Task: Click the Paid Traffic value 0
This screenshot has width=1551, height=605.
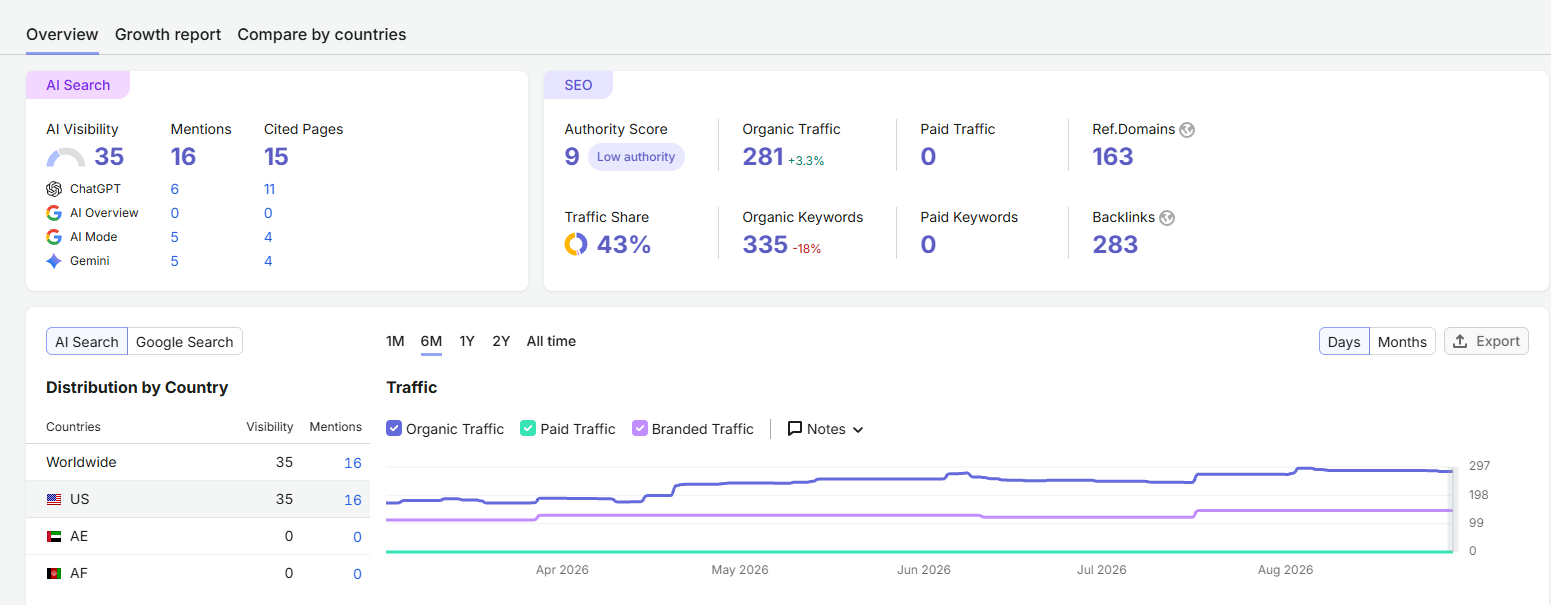Action: 929,156
